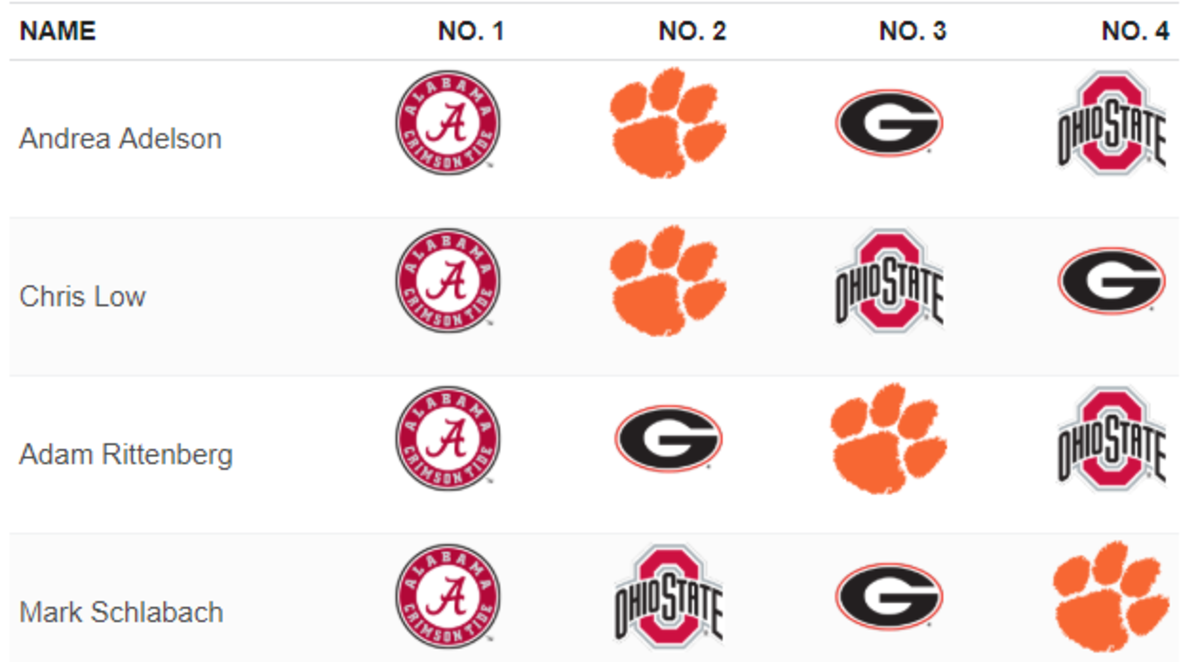This screenshot has height=662, width=1200.
Task: Open Chris Low's No. 4 Georgia logo
Action: click(1112, 281)
